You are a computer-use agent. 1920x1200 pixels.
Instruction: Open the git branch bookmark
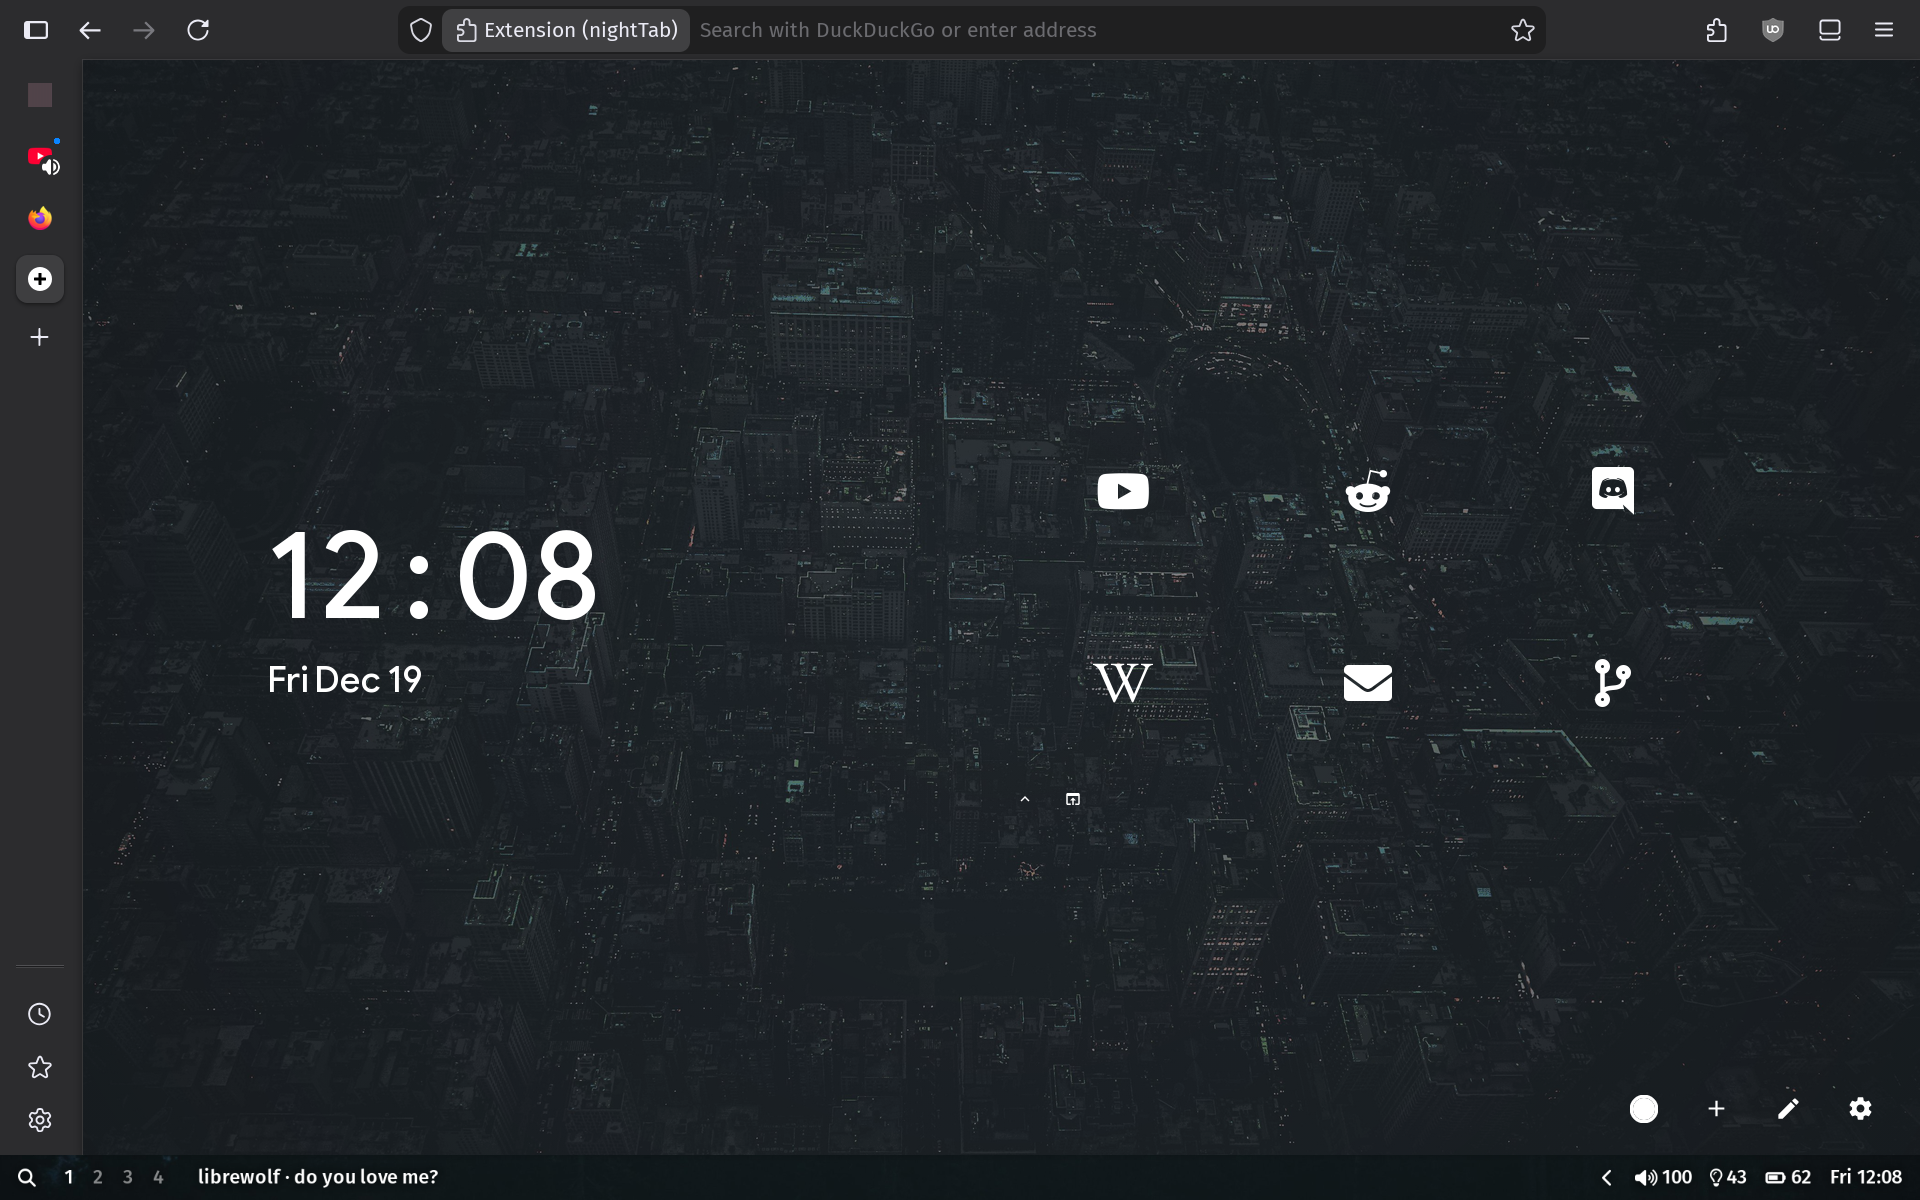[x=1611, y=683]
